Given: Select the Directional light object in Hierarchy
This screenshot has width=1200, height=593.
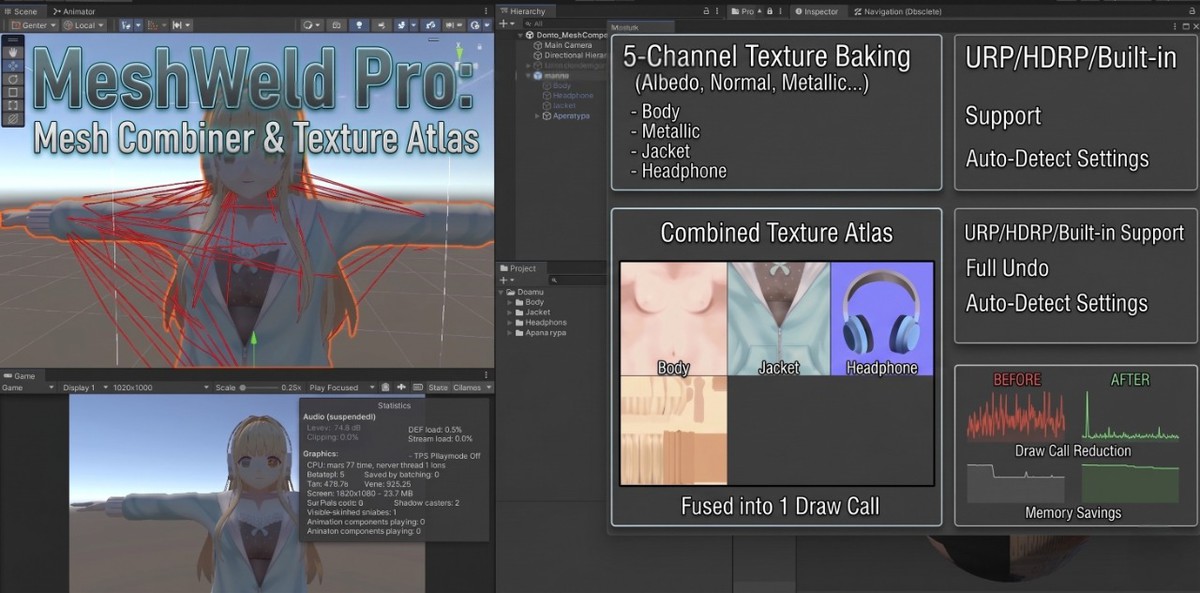Looking at the screenshot, I should (x=569, y=55).
